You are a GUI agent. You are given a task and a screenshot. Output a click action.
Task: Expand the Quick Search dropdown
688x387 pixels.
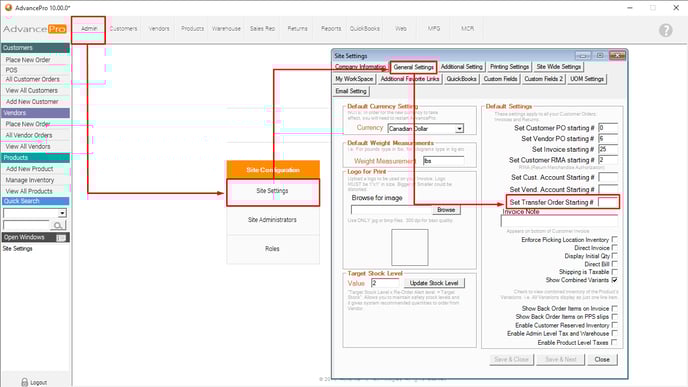point(62,213)
